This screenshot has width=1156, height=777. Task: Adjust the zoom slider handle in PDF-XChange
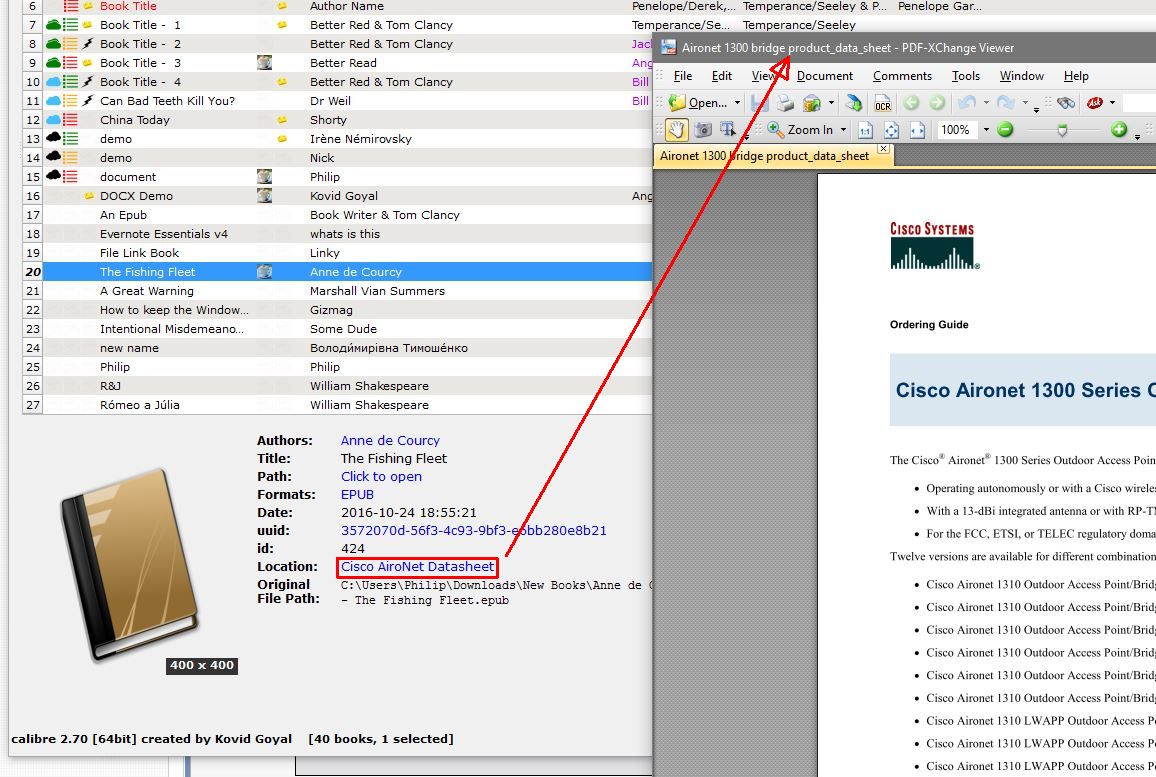click(1062, 130)
